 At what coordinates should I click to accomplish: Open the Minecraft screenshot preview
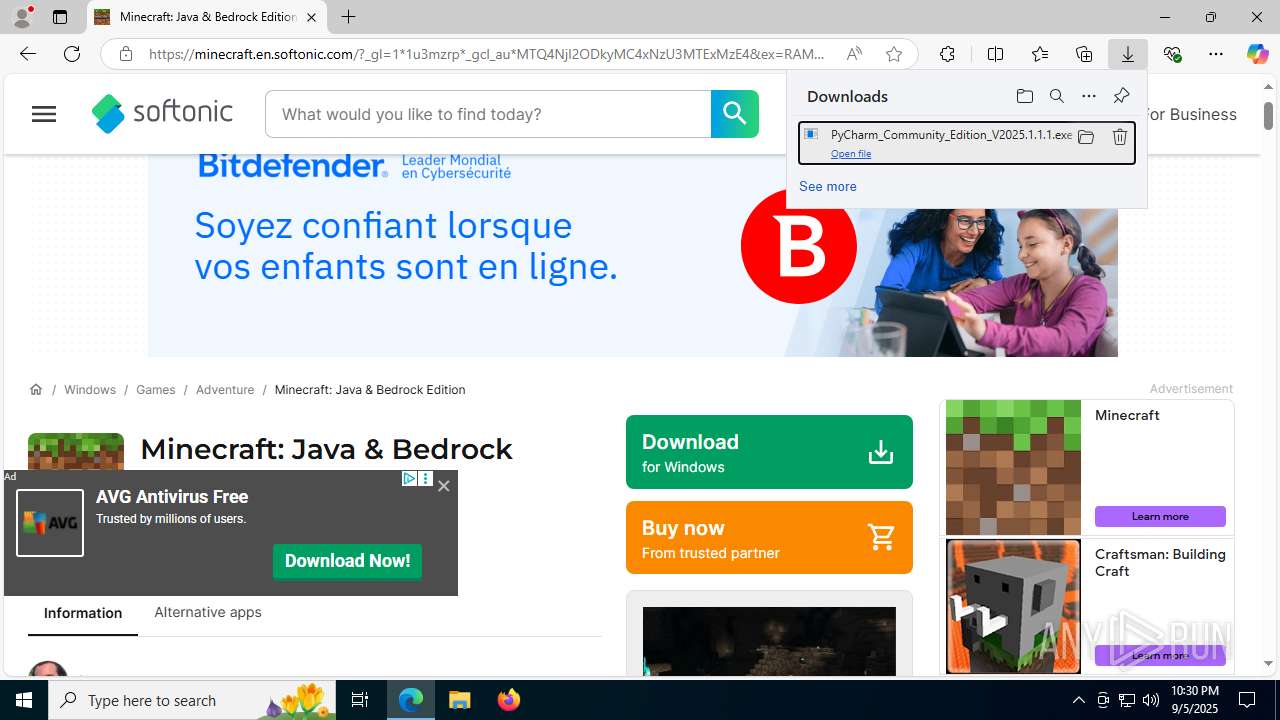point(769,641)
